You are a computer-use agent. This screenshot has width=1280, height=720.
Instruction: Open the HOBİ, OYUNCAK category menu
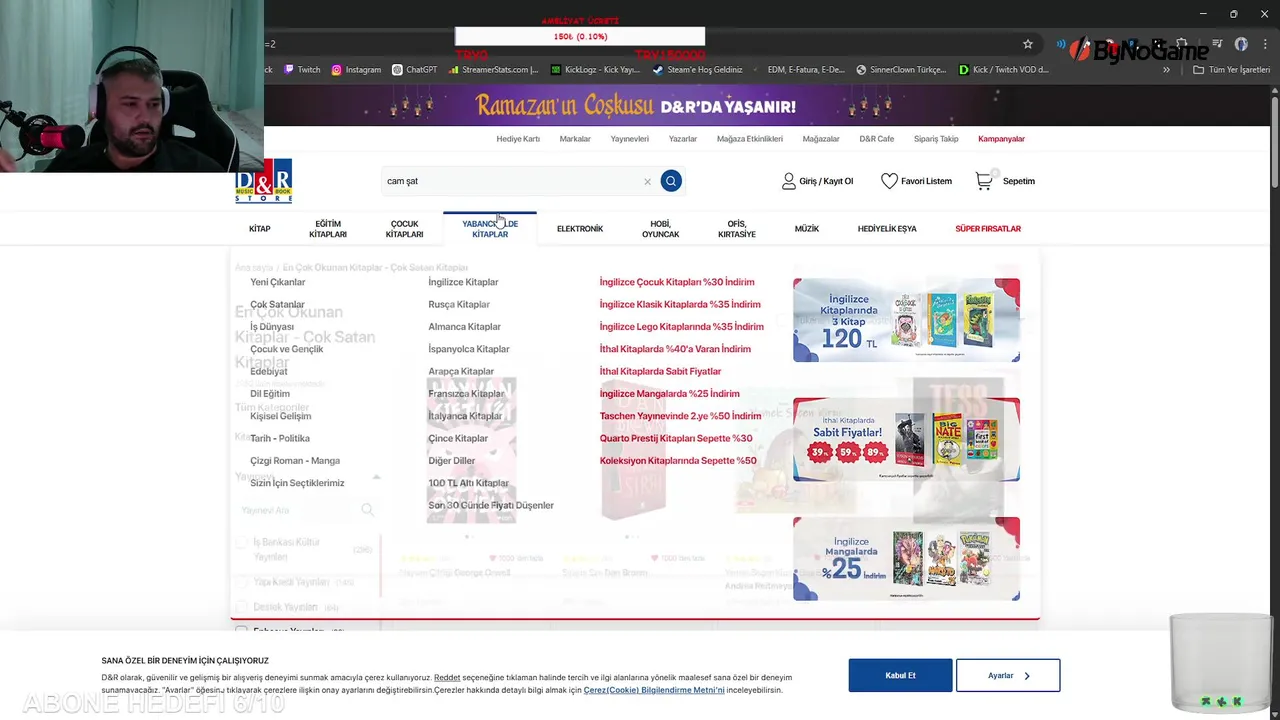[660, 229]
